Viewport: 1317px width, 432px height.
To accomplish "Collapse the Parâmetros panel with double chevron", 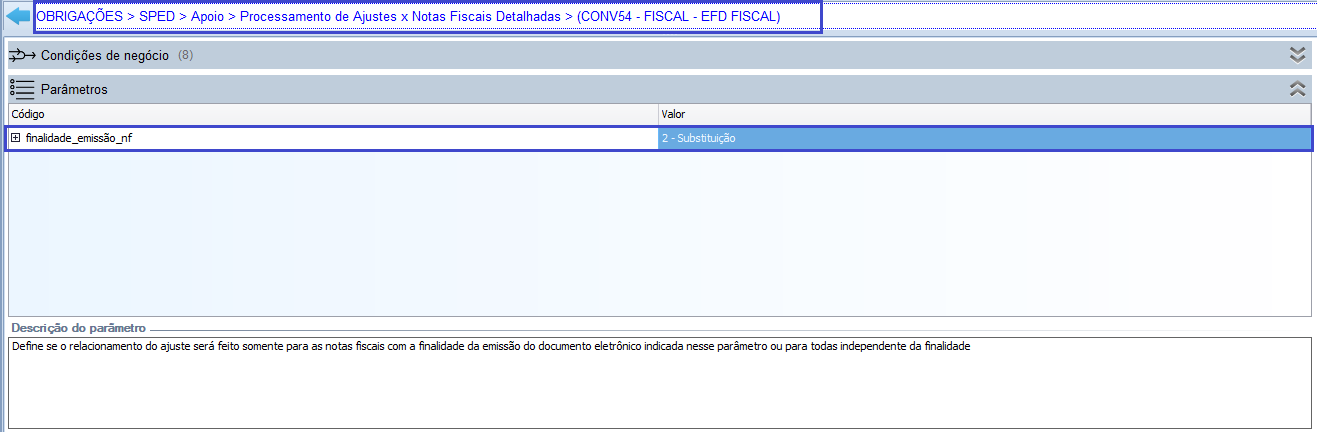I will (1297, 89).
